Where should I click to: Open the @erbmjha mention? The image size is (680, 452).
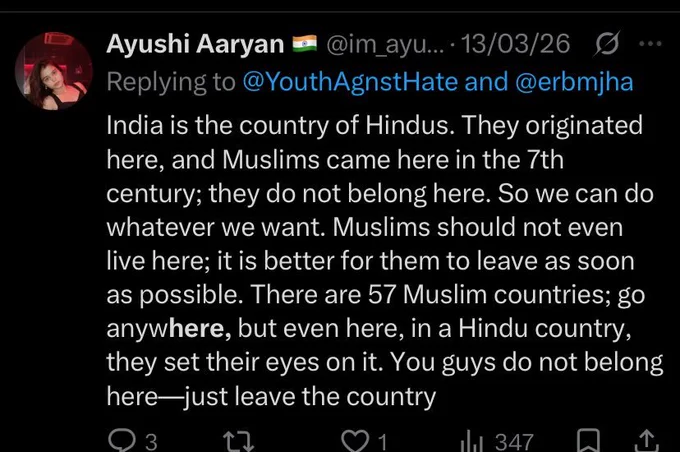coord(574,82)
